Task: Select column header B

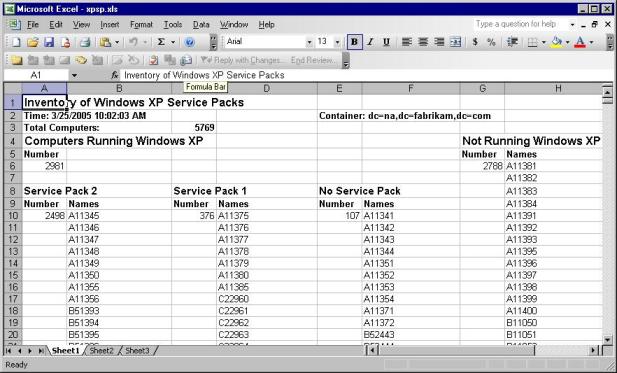Action: tap(119, 89)
